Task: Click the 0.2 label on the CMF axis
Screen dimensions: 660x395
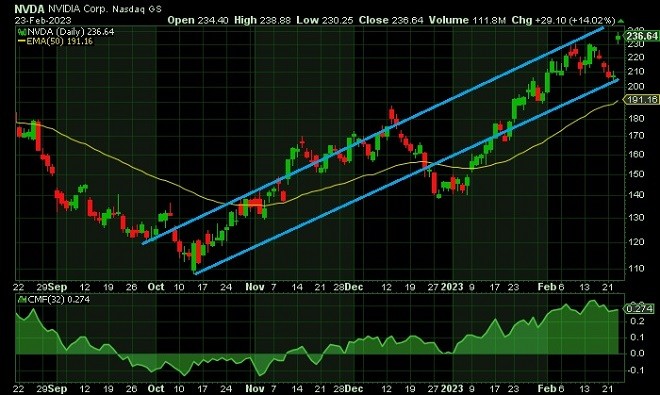Action: coord(638,321)
